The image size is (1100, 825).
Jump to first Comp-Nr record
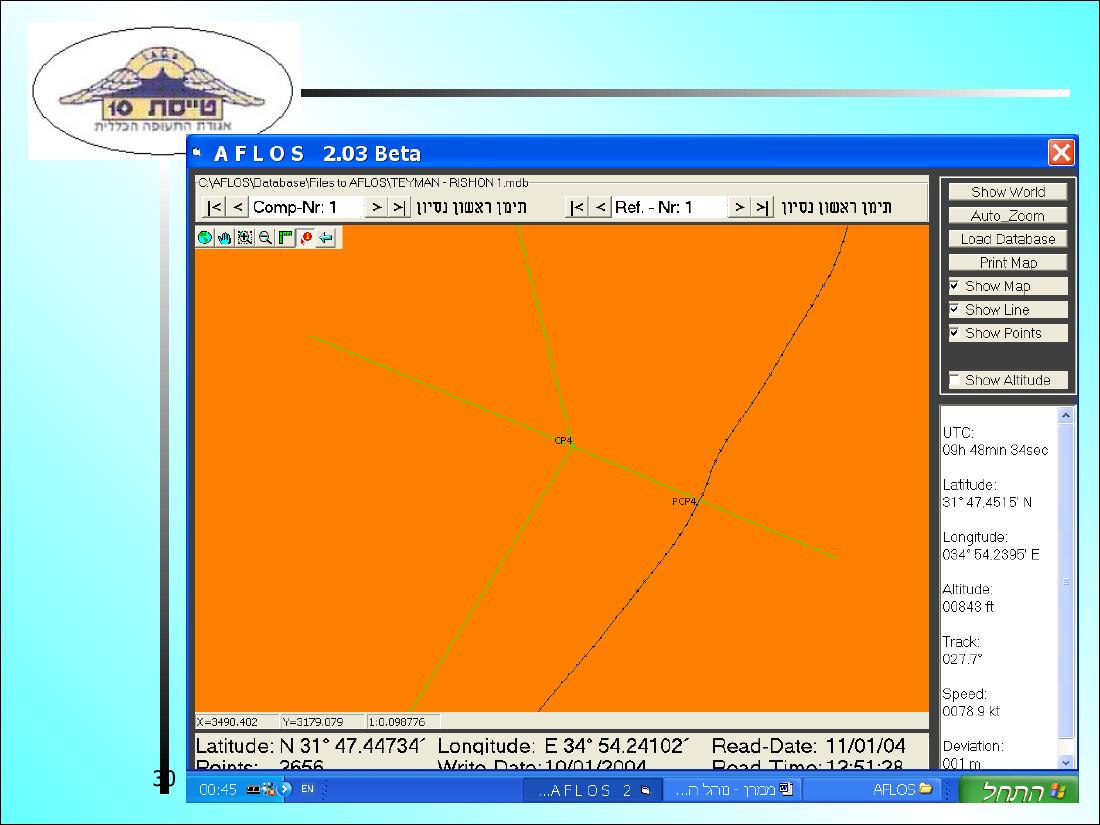pos(215,207)
